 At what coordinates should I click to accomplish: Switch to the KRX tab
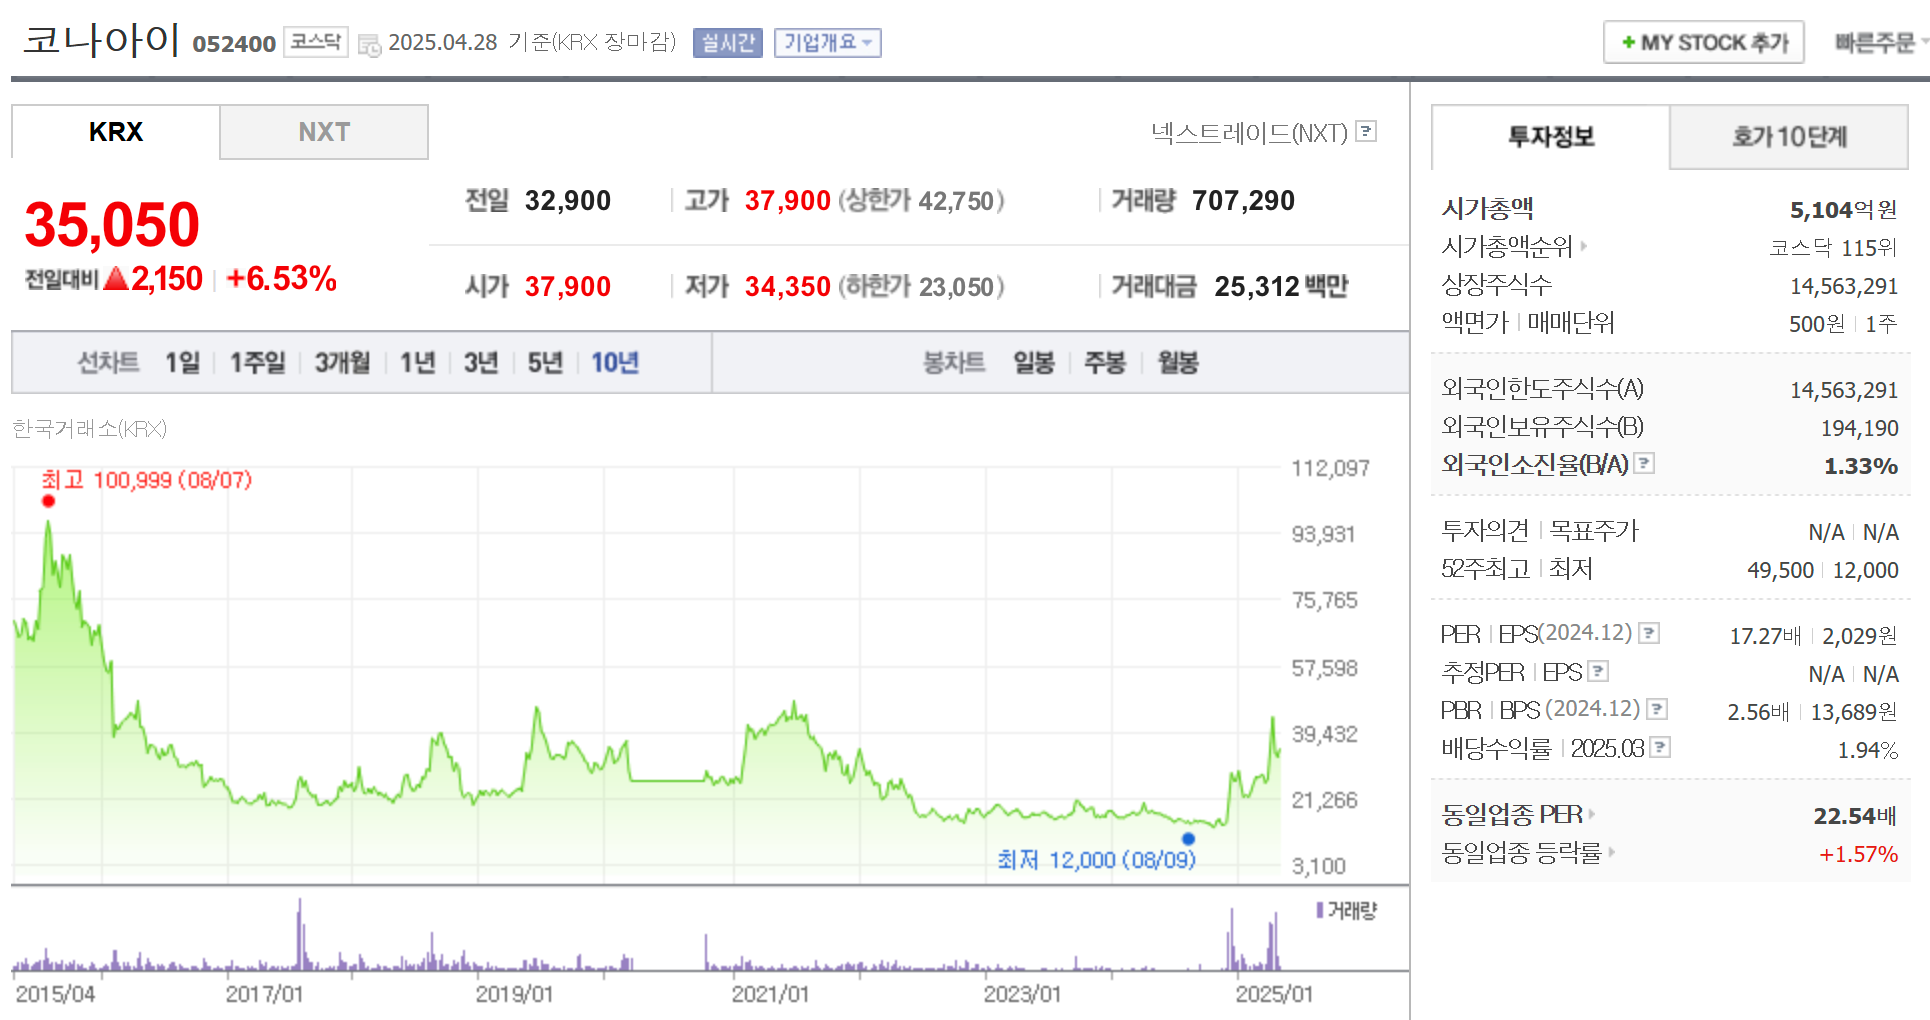click(116, 132)
